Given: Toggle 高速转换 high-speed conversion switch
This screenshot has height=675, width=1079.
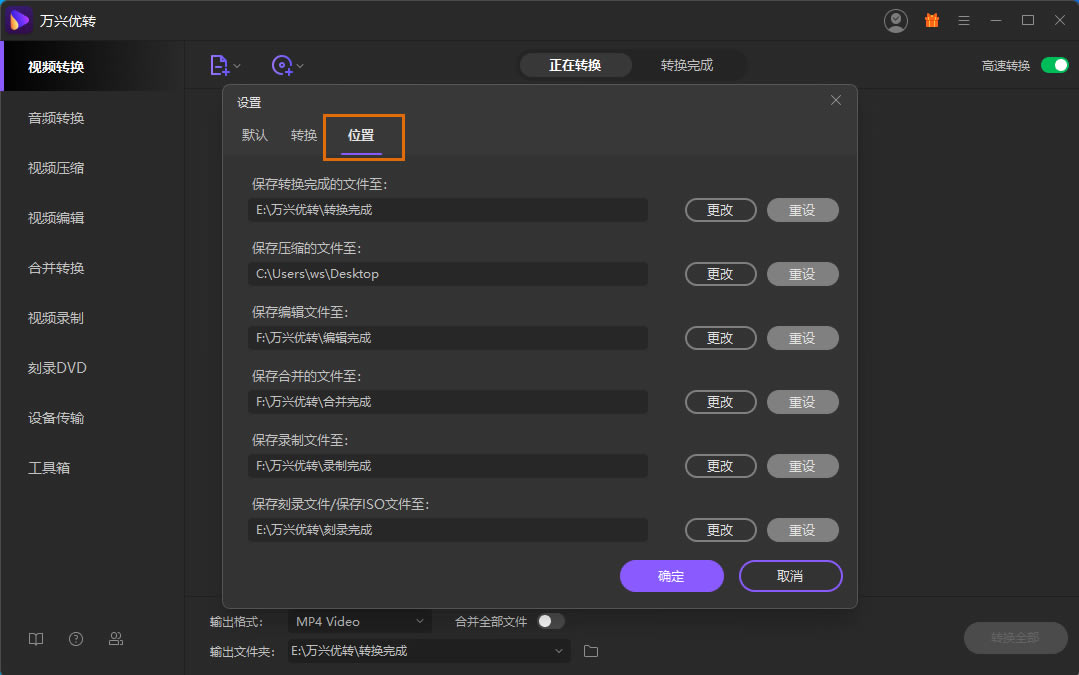Looking at the screenshot, I should pos(1053,64).
